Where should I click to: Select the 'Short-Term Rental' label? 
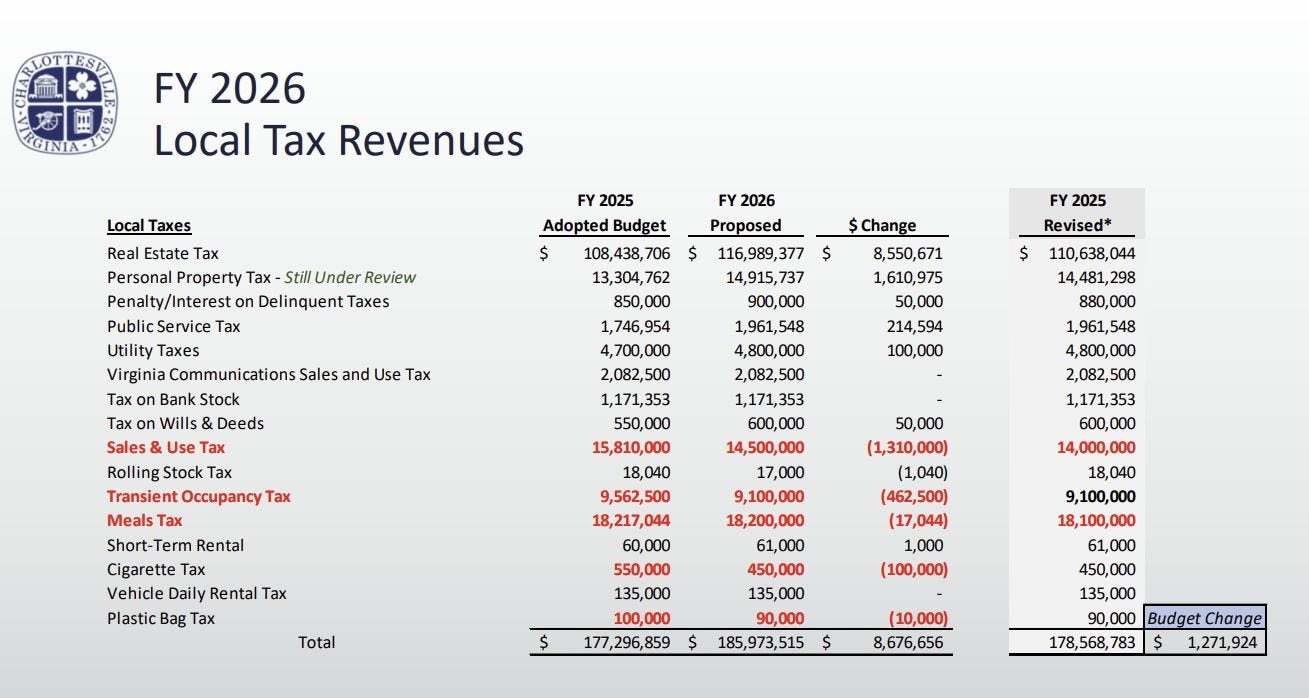pos(176,545)
